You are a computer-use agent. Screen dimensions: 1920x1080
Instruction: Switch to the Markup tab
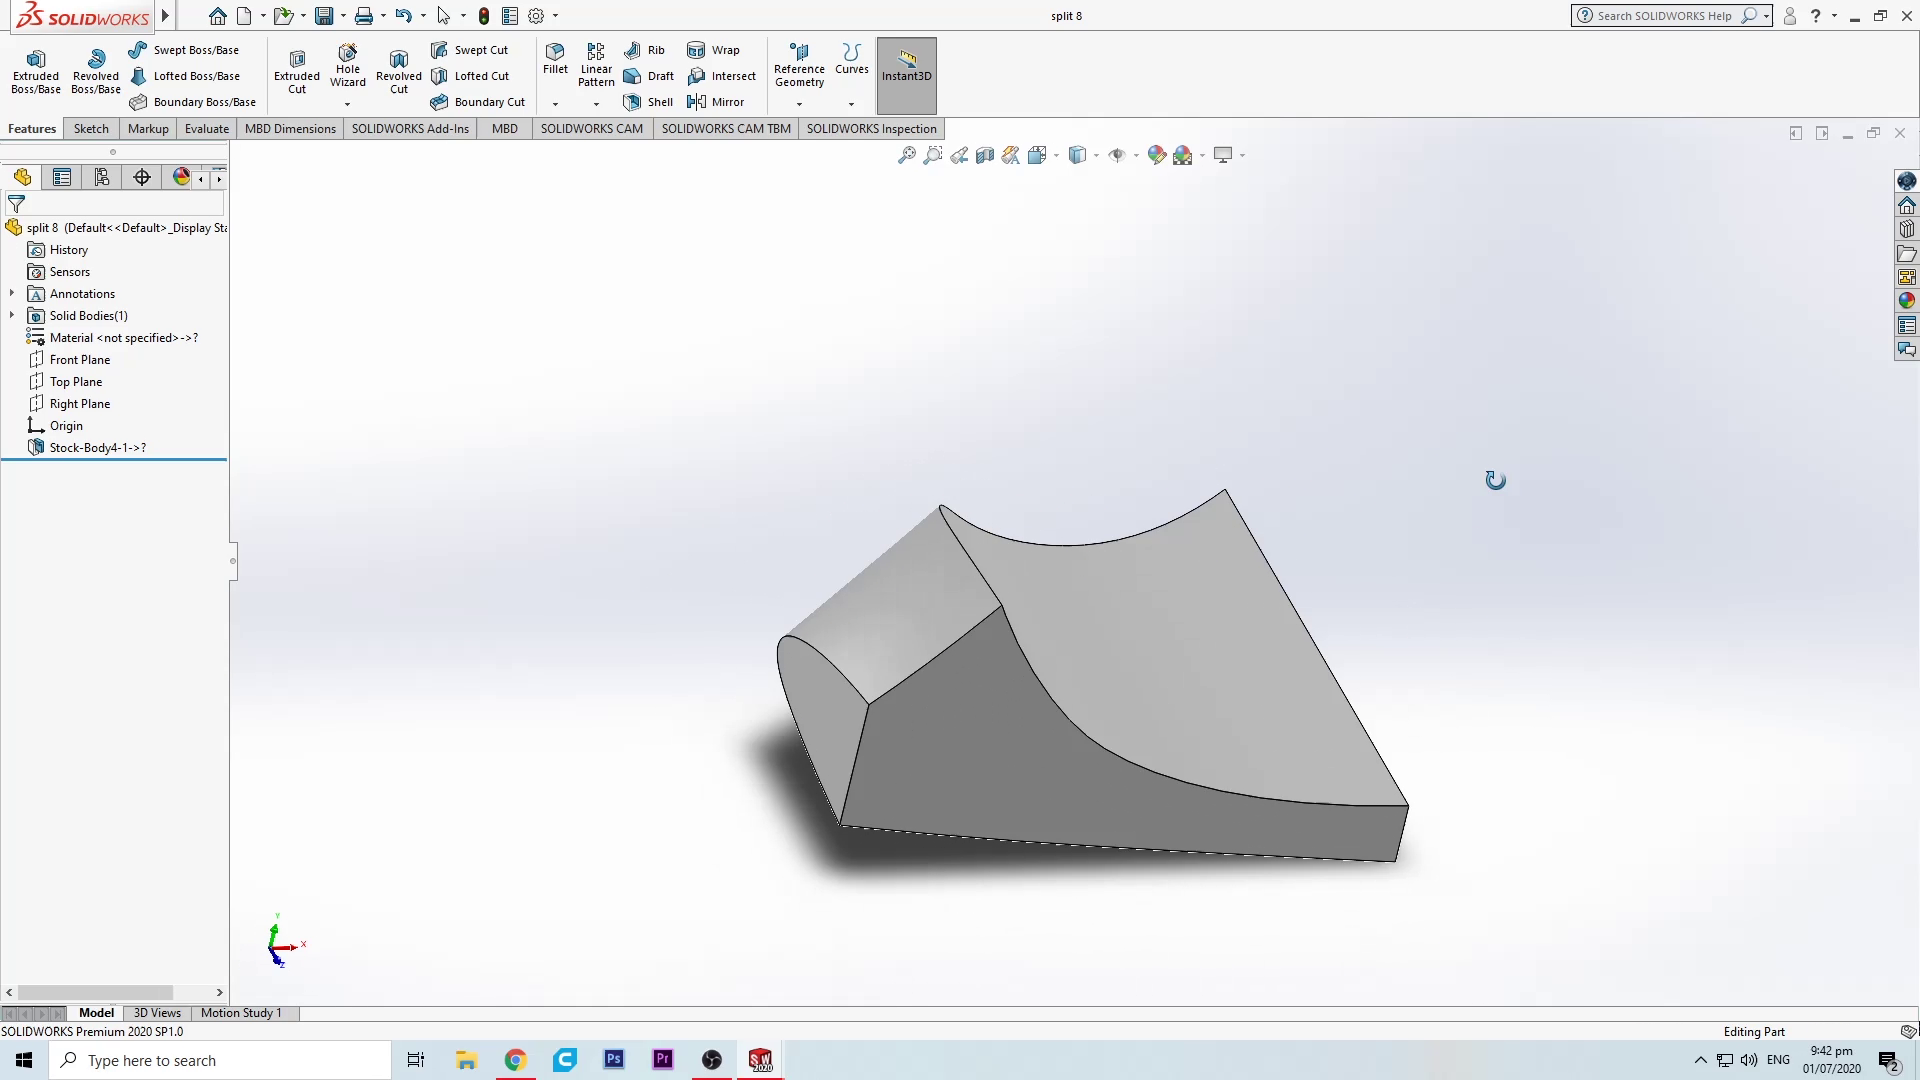(148, 129)
